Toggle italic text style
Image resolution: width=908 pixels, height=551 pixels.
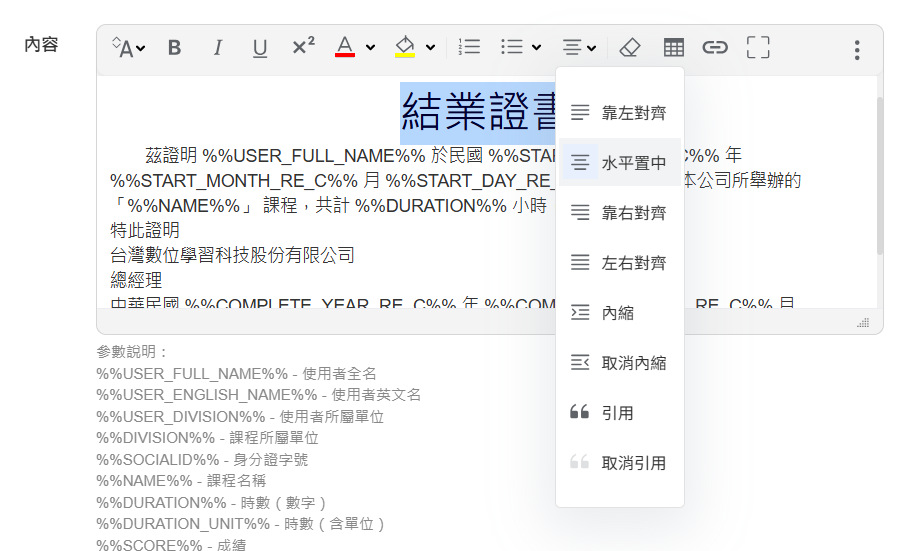coord(217,48)
